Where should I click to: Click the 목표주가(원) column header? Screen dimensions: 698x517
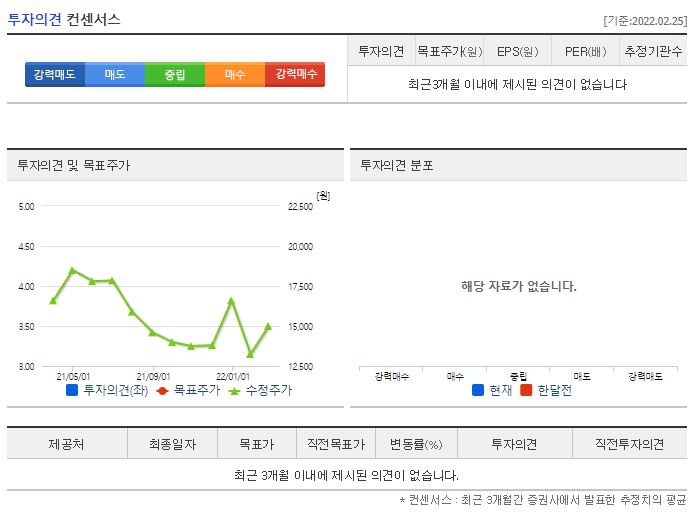coord(449,51)
